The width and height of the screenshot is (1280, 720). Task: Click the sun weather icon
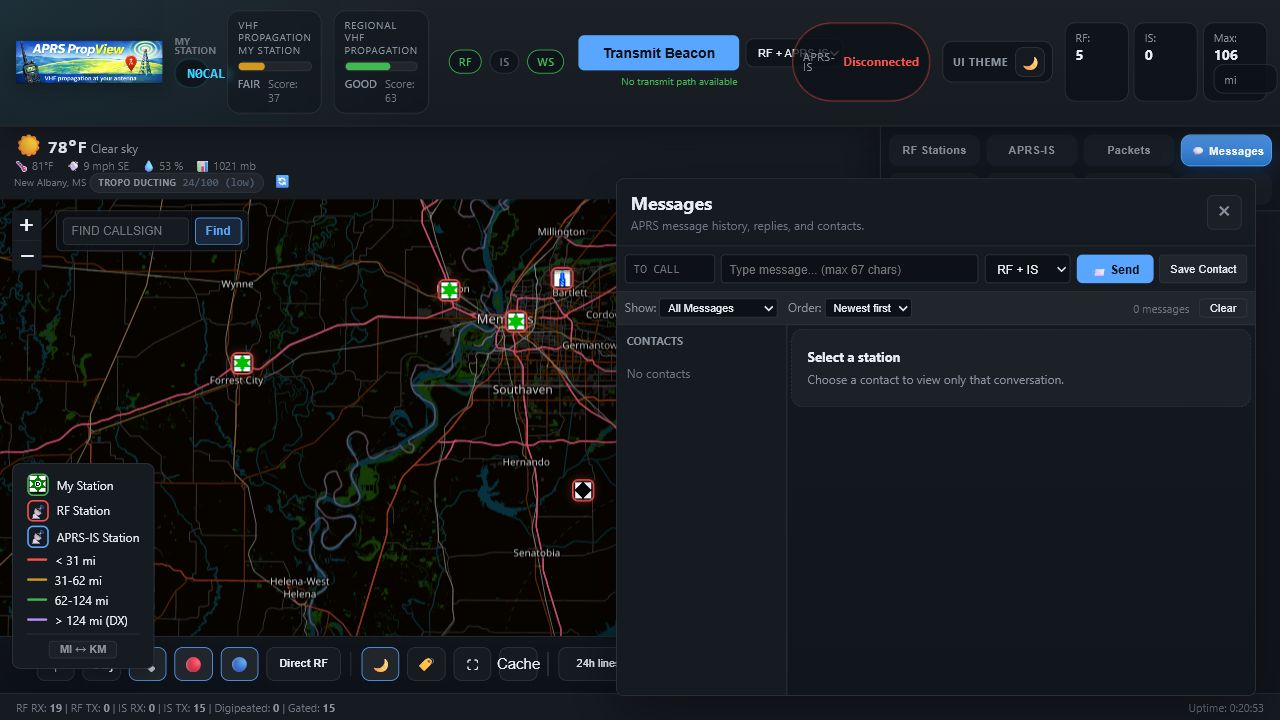(x=29, y=146)
